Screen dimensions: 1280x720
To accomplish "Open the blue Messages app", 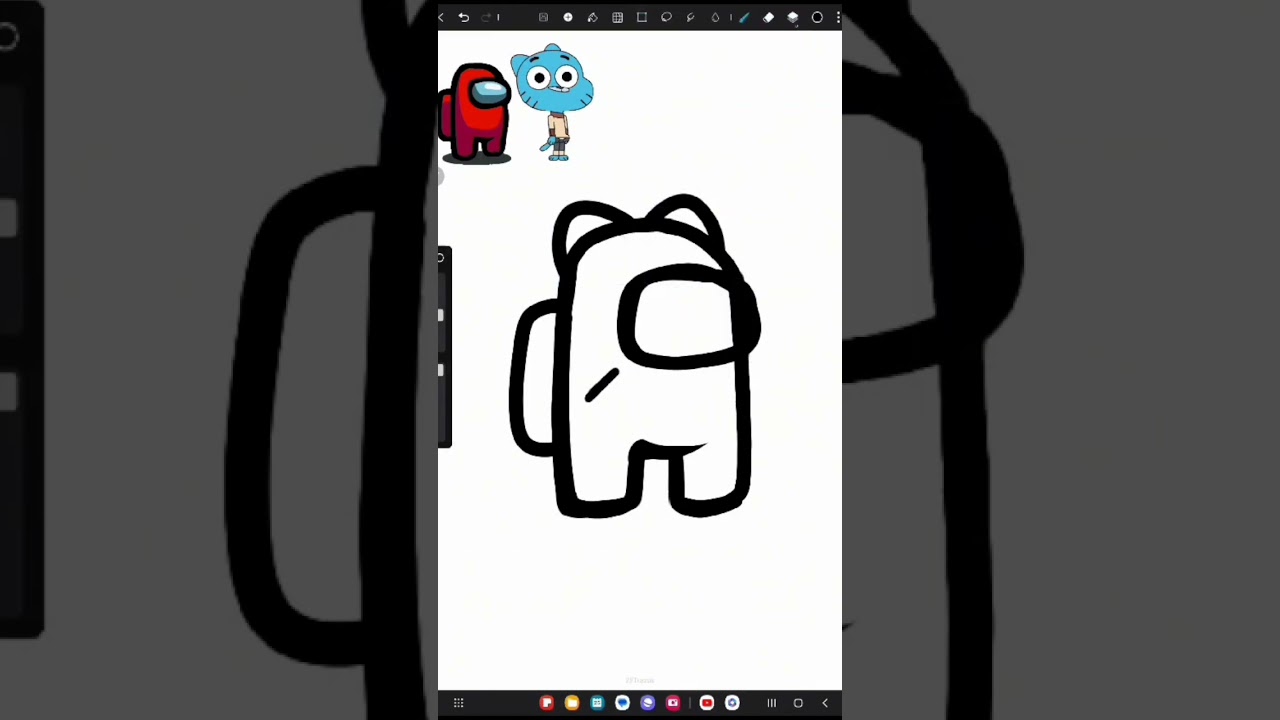I will coord(622,703).
